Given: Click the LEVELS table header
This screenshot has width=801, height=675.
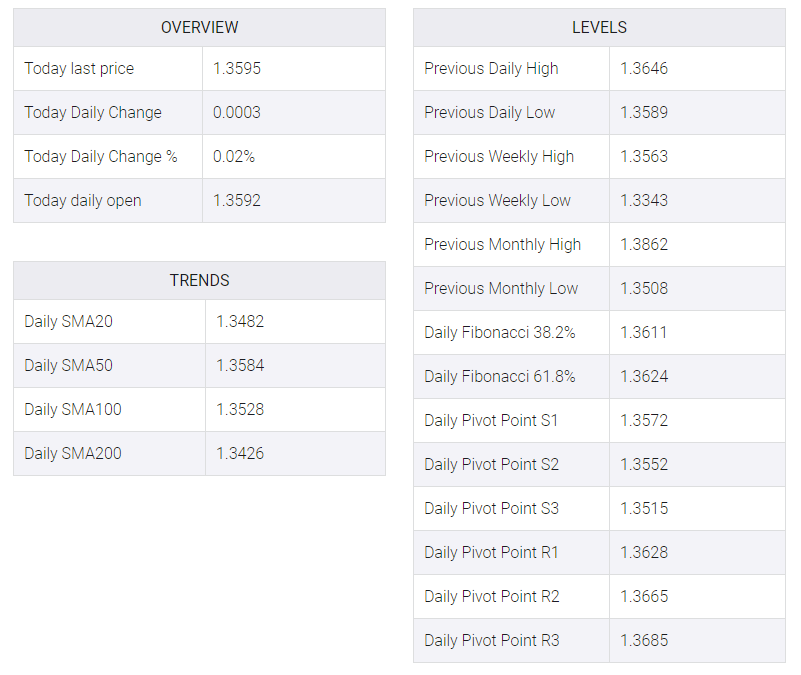Looking at the screenshot, I should click(599, 27).
